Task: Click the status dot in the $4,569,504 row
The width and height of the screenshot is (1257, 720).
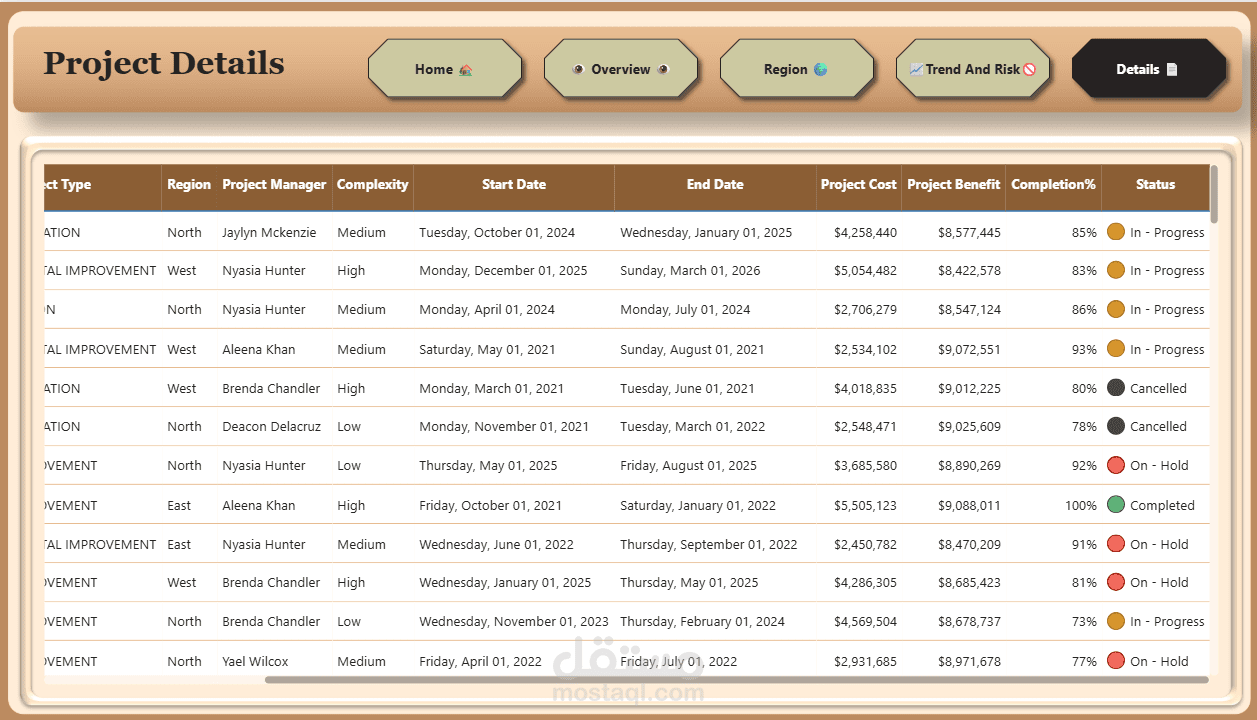Action: (x=1116, y=621)
